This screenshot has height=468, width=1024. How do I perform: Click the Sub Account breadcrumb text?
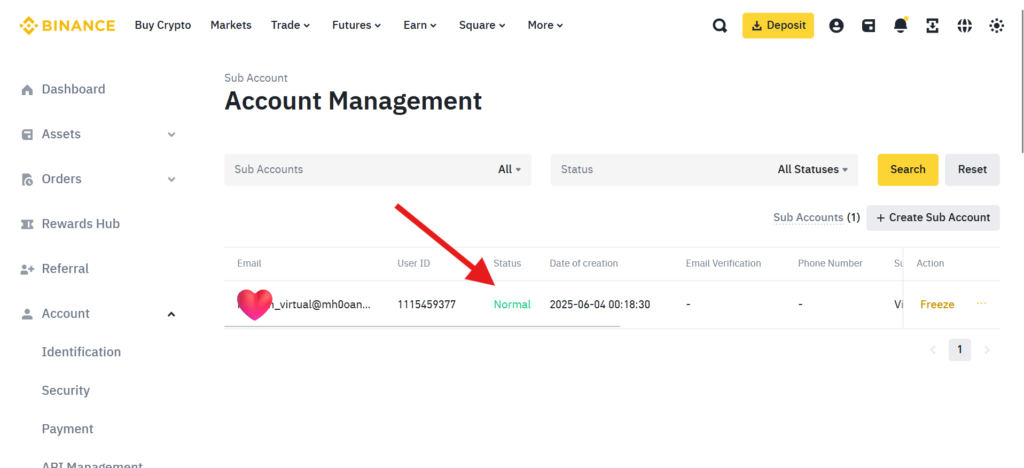click(255, 78)
